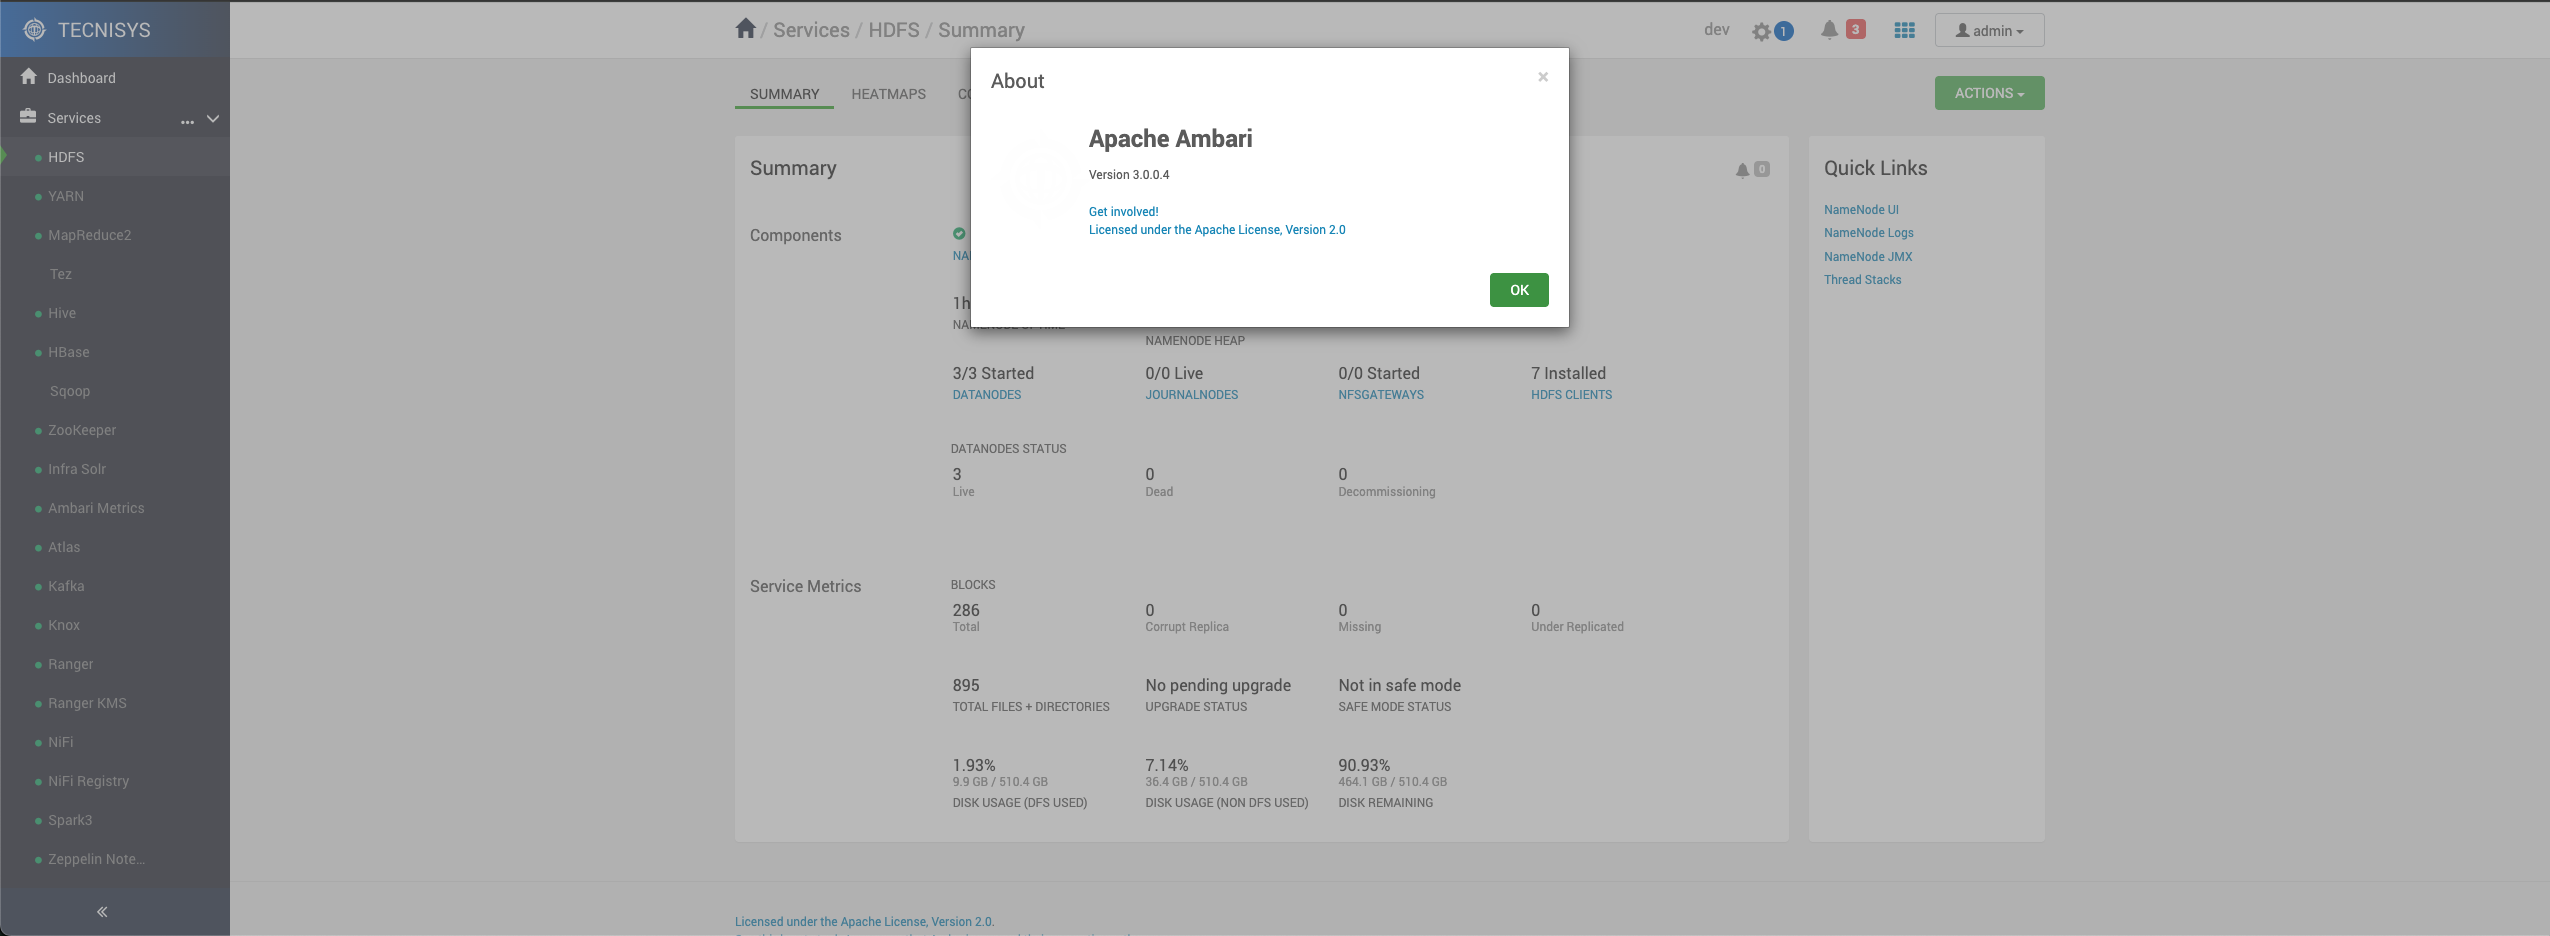Viewport: 2550px width, 936px height.
Task: Collapse the Services list chevron
Action: (x=213, y=118)
